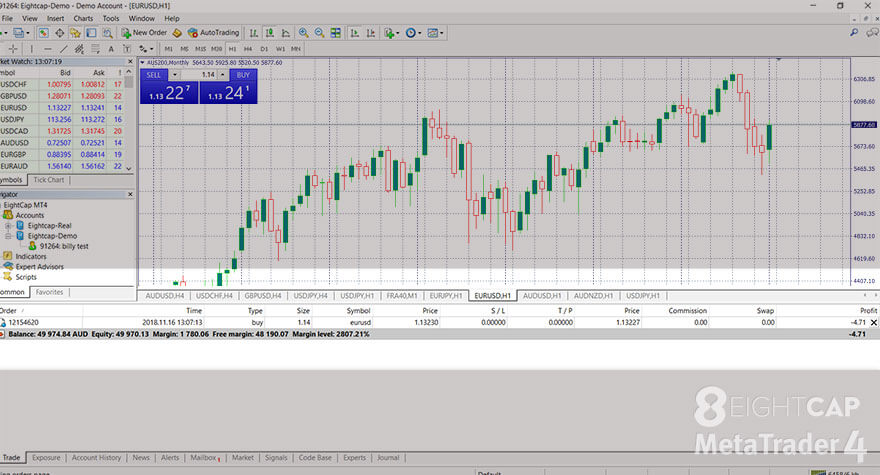The height and width of the screenshot is (475, 880).
Task: Switch to Navigator Favorites tab
Action: pyautogui.click(x=49, y=293)
